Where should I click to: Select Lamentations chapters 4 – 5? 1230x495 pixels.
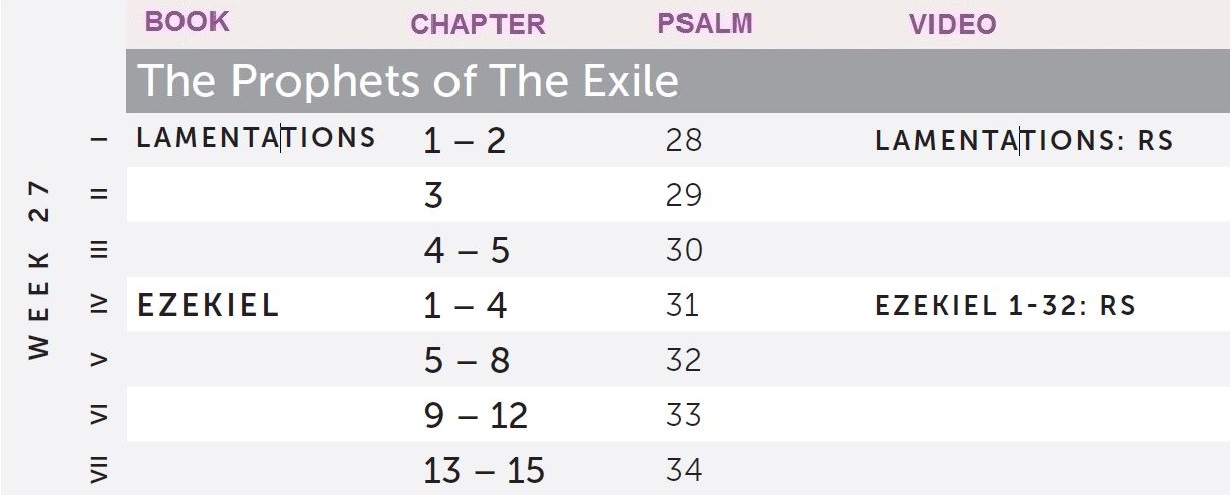[466, 250]
